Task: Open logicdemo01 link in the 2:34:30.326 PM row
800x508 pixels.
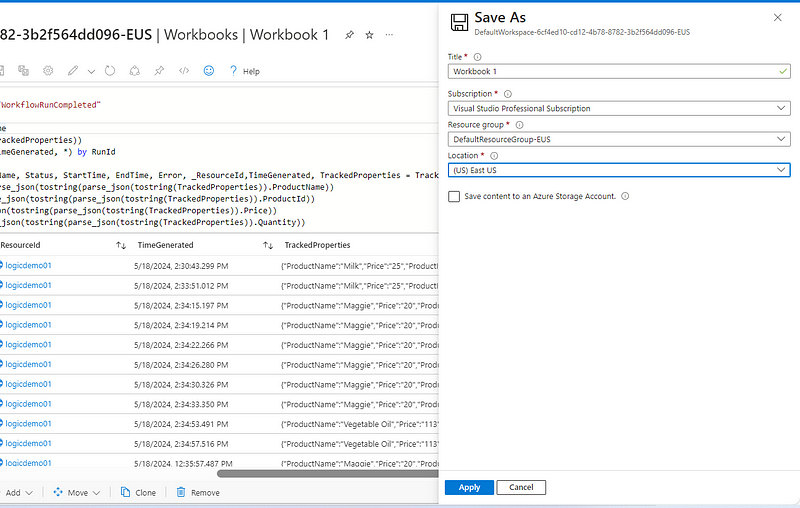Action: [x=28, y=384]
